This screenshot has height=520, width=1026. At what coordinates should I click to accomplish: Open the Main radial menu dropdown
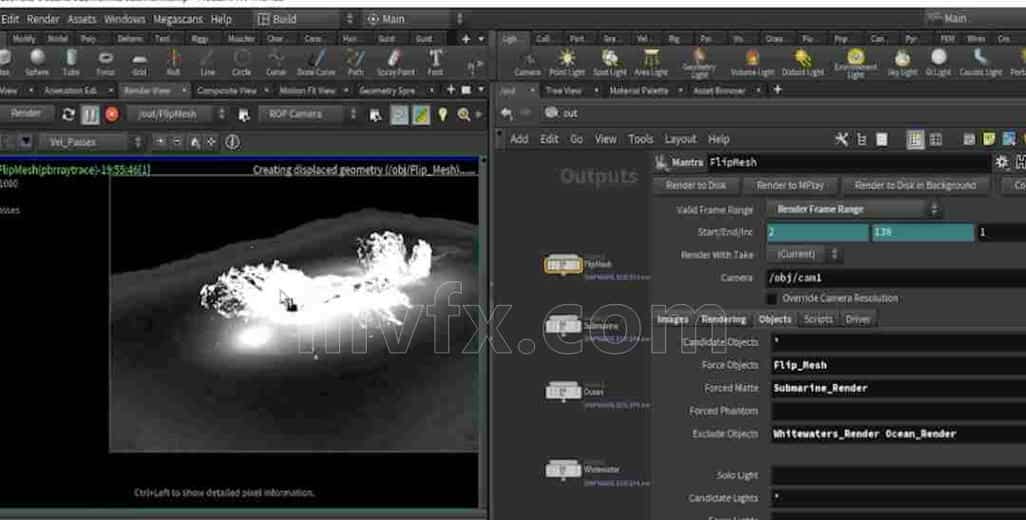(x=414, y=19)
